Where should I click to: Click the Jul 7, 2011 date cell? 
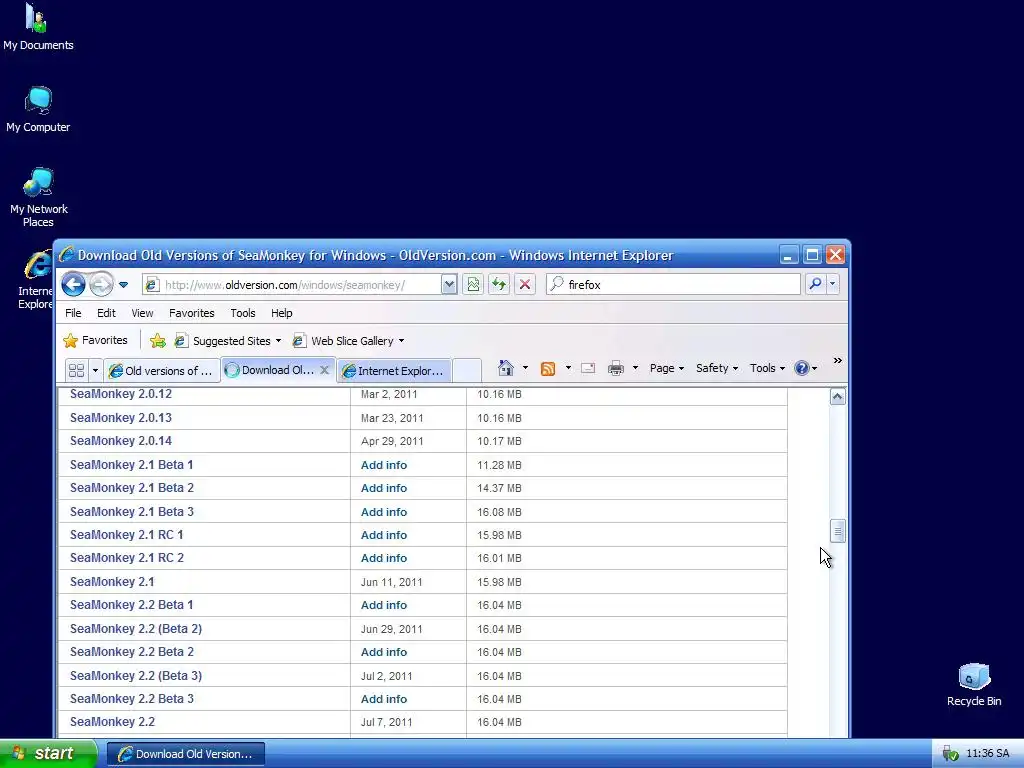click(387, 722)
